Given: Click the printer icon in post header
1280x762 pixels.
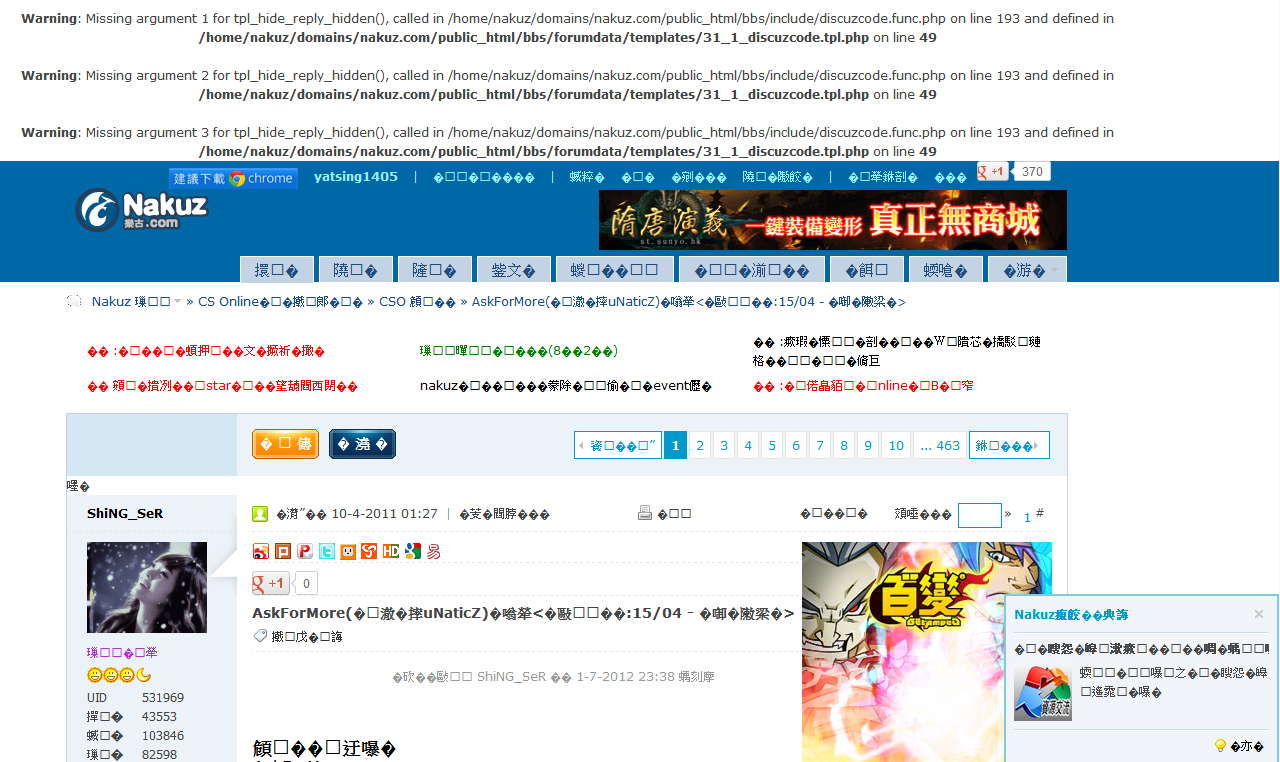Looking at the screenshot, I should point(645,514).
